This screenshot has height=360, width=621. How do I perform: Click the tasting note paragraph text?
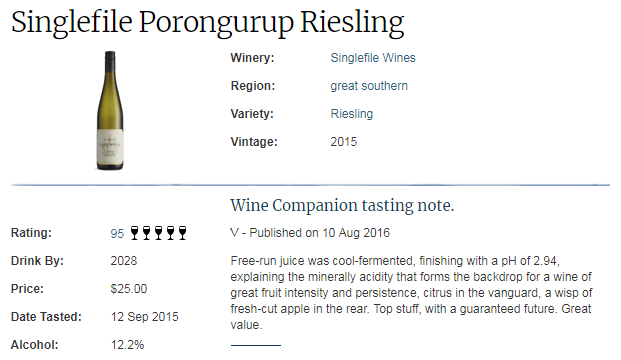click(411, 293)
